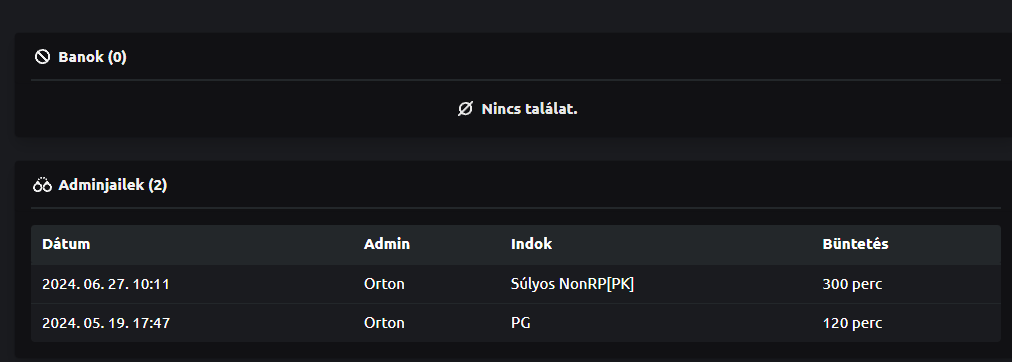Select the Adminjailek (2) section heading
1012x362 pixels.
(x=112, y=186)
